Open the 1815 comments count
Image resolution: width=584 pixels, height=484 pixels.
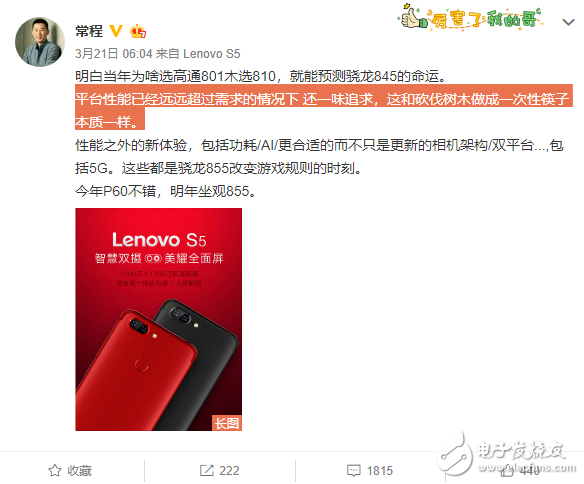click(x=380, y=471)
